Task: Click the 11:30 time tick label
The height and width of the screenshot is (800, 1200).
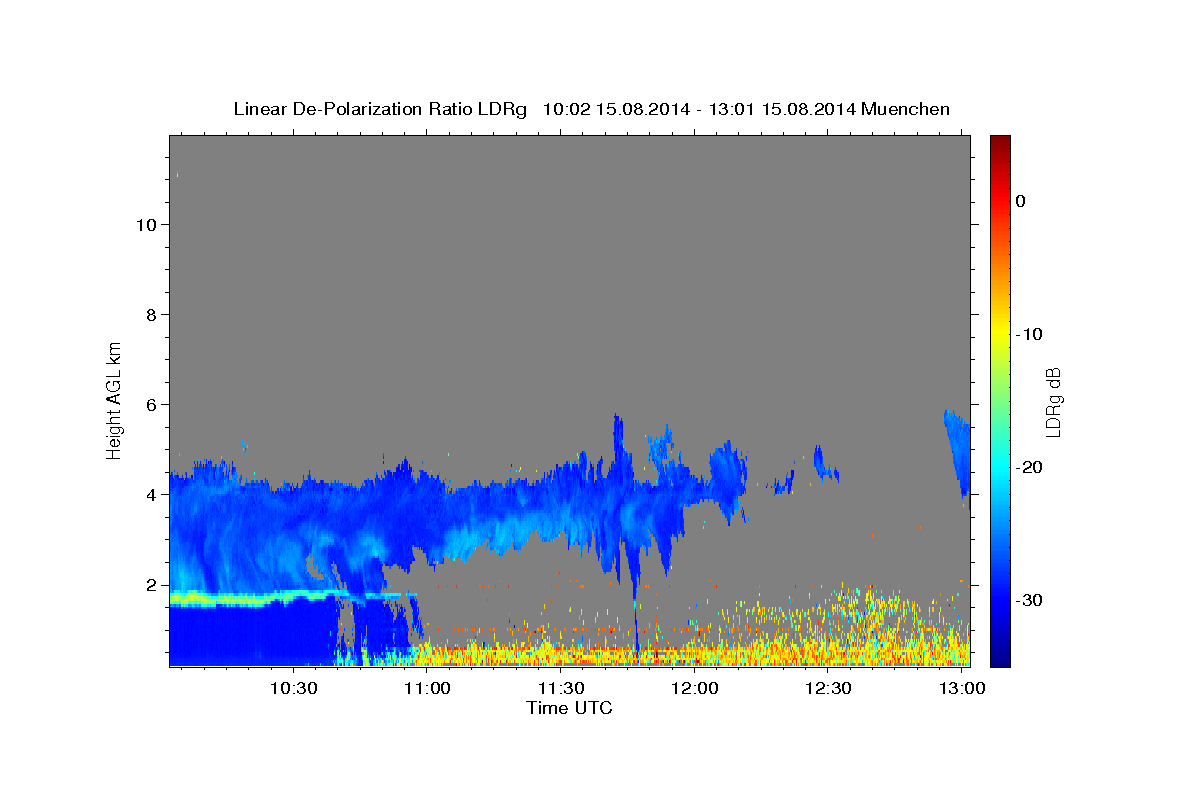Action: [561, 689]
